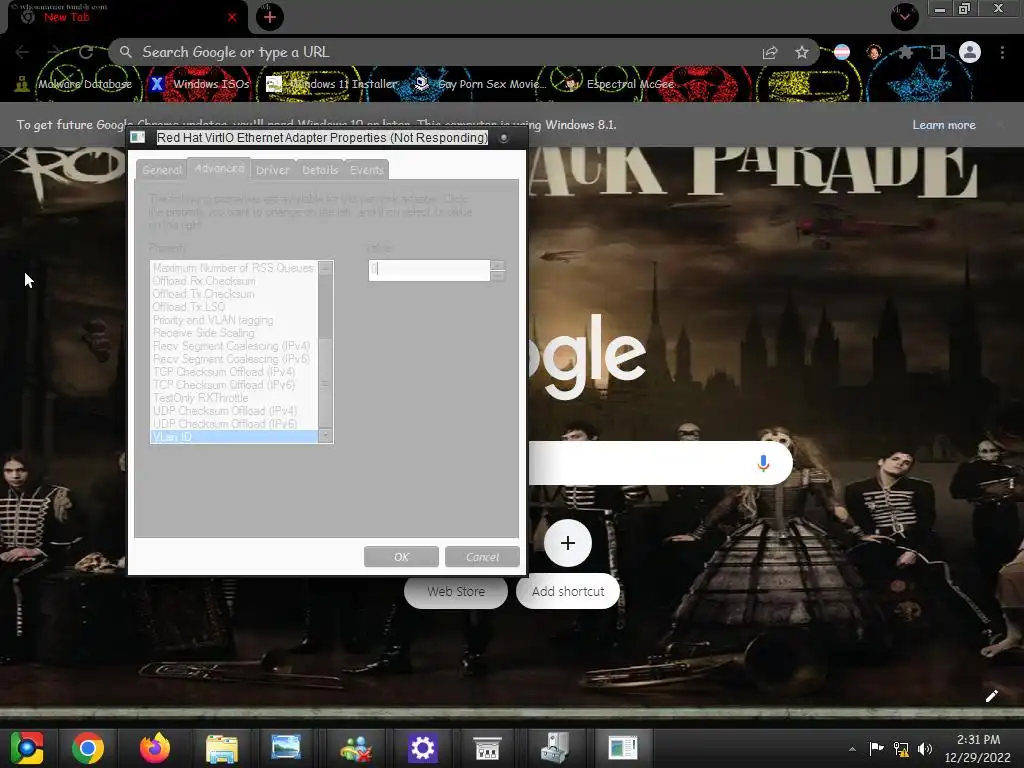Viewport: 1024px width, 768px height.
Task: Select Priority and VLAN tagging property
Action: (233, 320)
